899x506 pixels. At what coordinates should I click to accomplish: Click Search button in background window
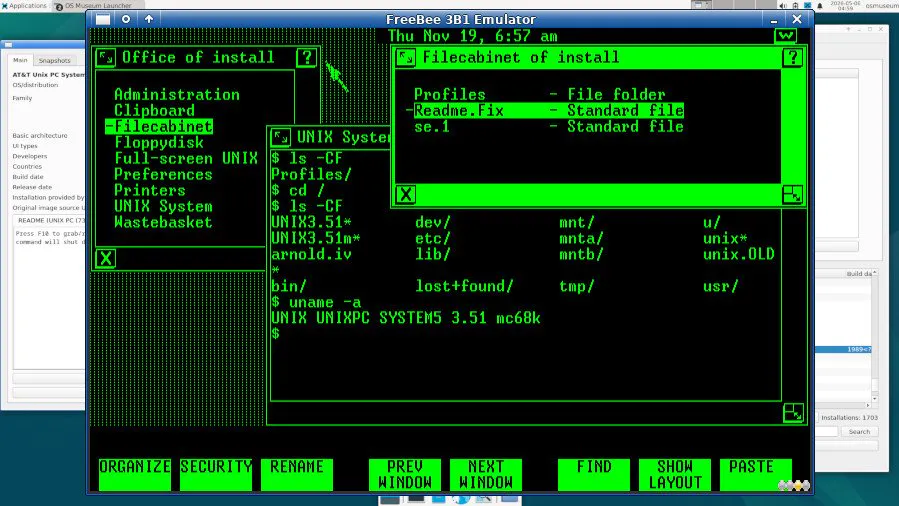click(859, 432)
